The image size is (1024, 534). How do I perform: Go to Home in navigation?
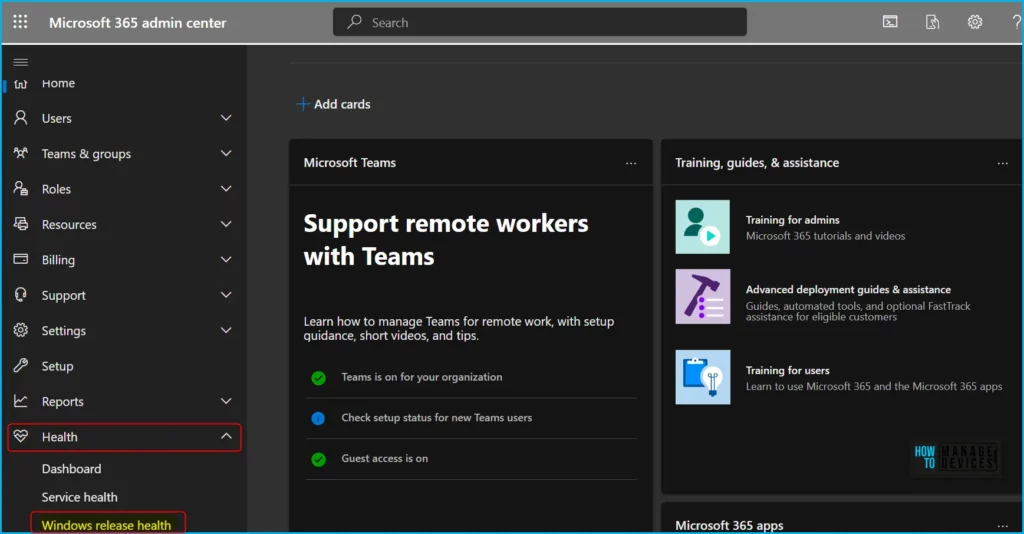[58, 84]
